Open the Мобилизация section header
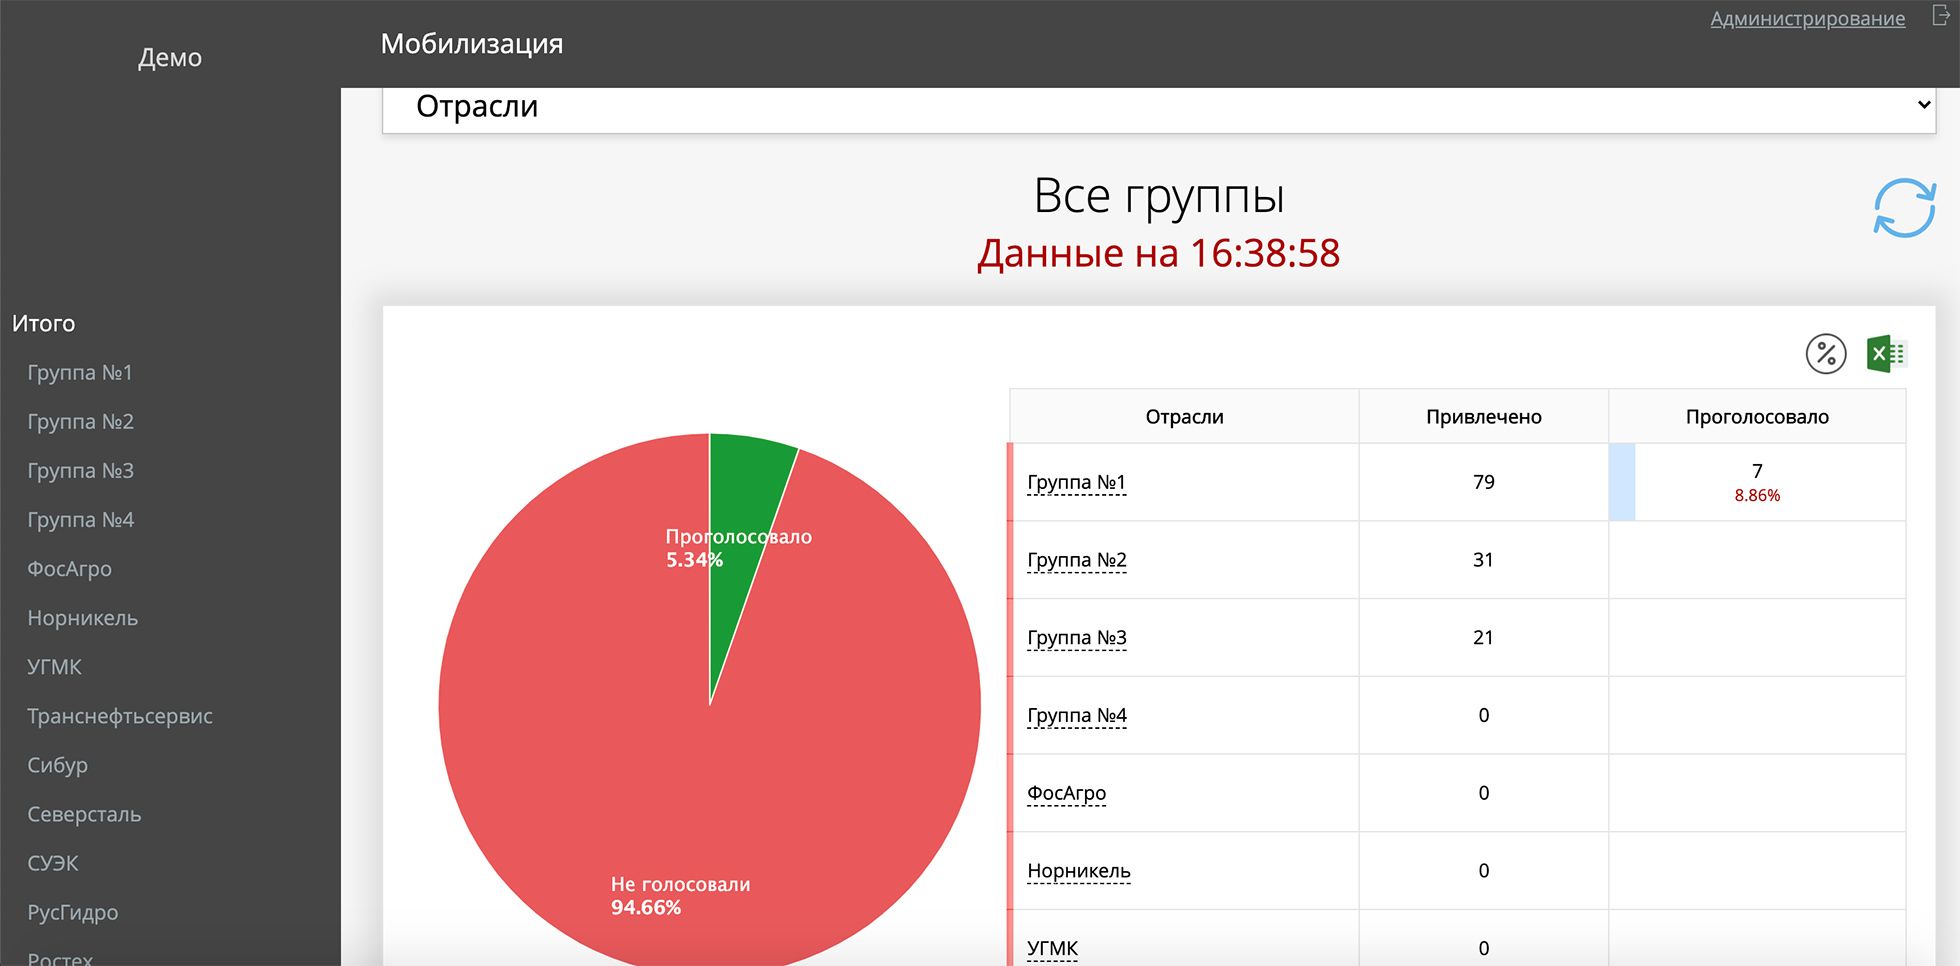 [471, 42]
